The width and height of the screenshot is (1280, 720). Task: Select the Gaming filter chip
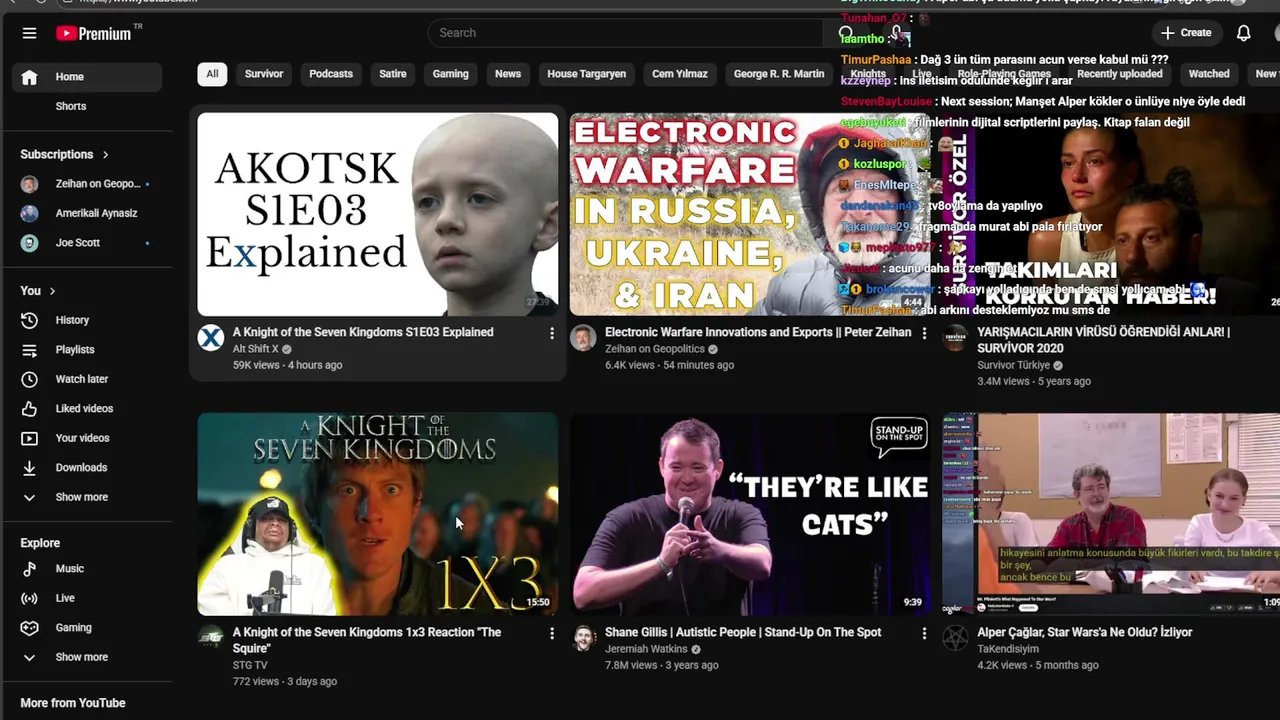[450, 74]
